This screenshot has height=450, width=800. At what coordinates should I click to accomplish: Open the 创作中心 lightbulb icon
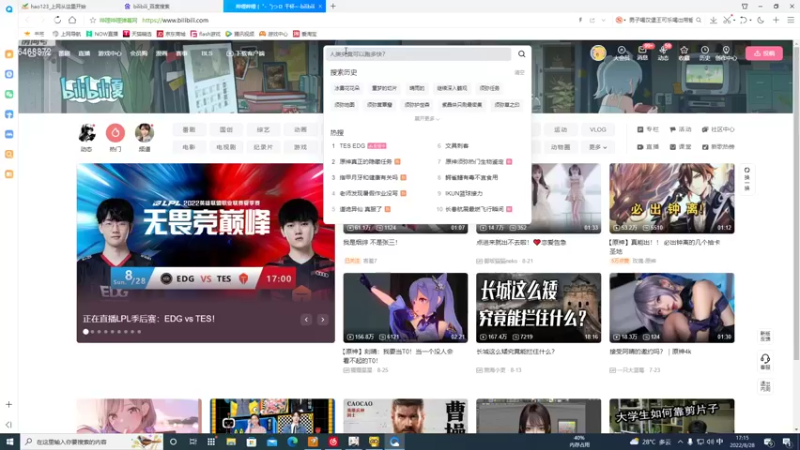click(726, 53)
